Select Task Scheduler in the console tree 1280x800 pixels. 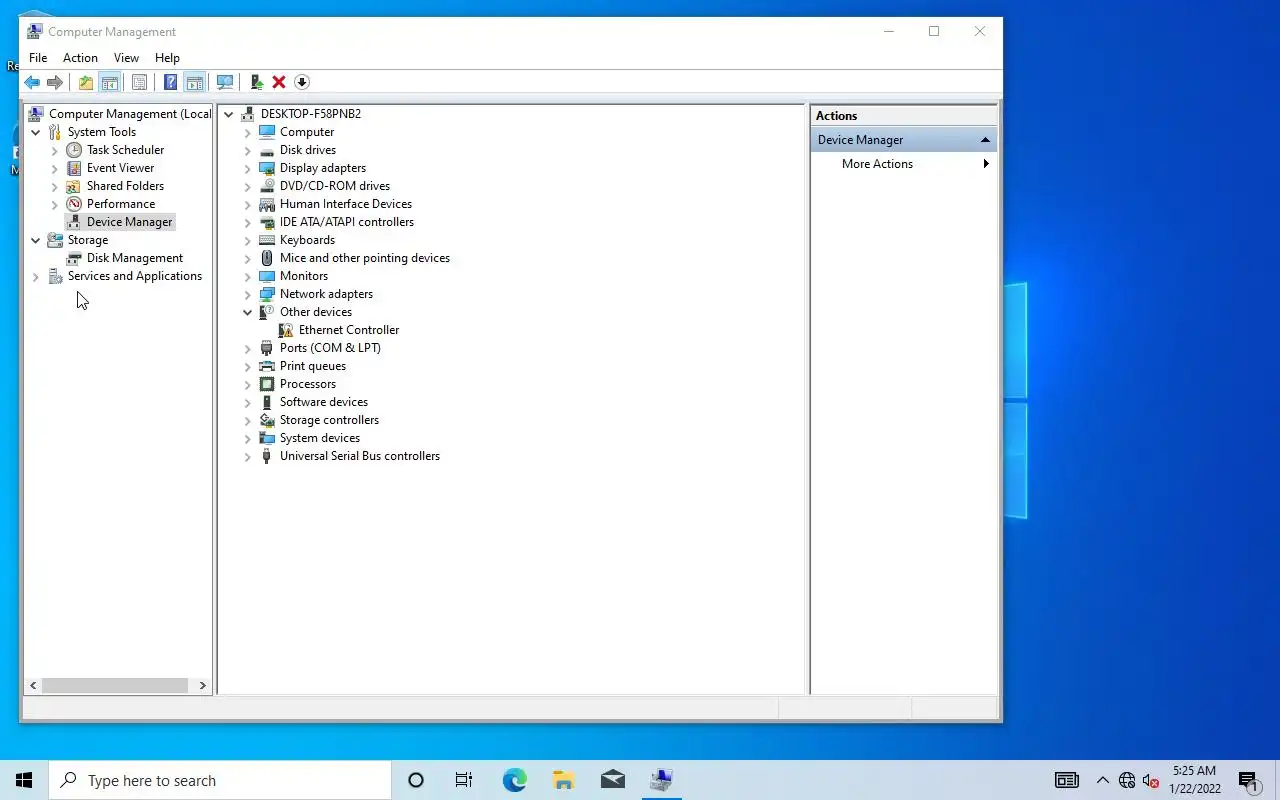pos(125,150)
